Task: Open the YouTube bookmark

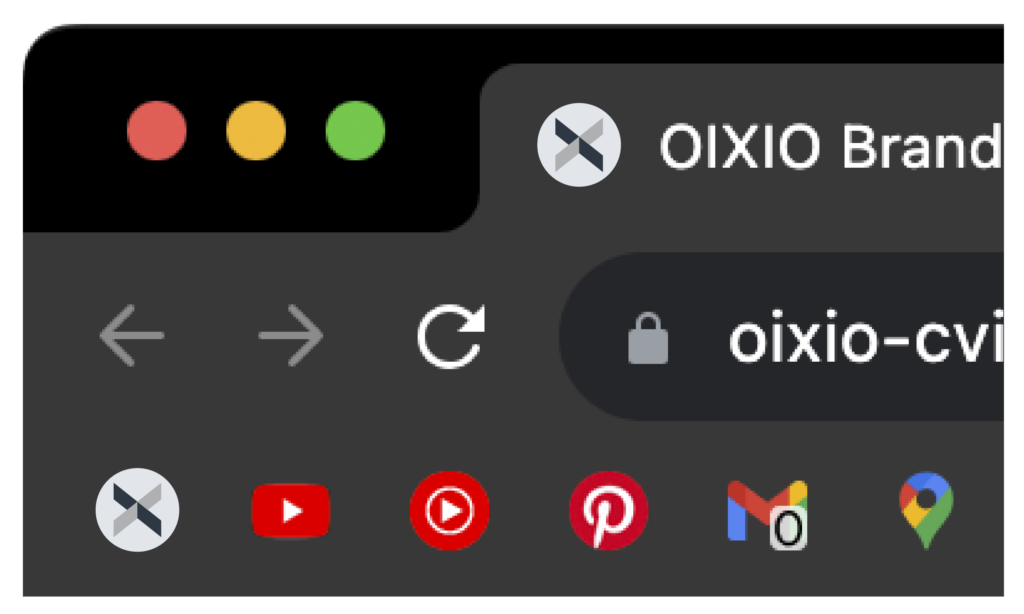Action: point(291,510)
